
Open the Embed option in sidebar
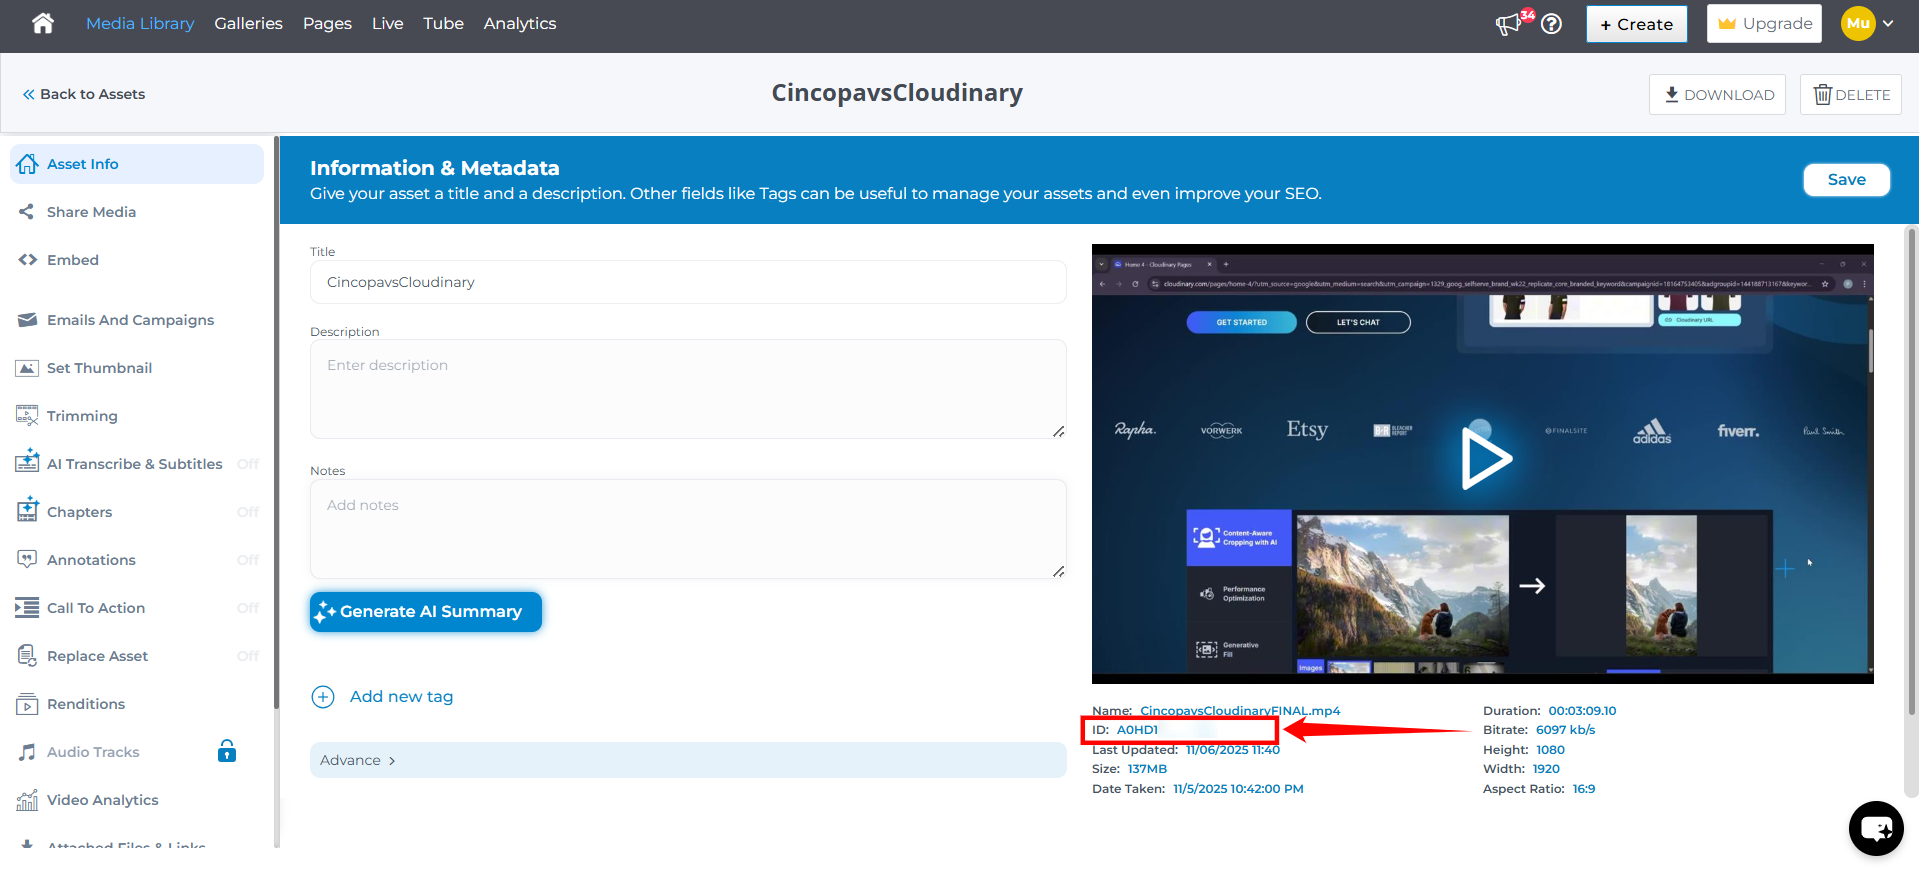click(x=72, y=260)
